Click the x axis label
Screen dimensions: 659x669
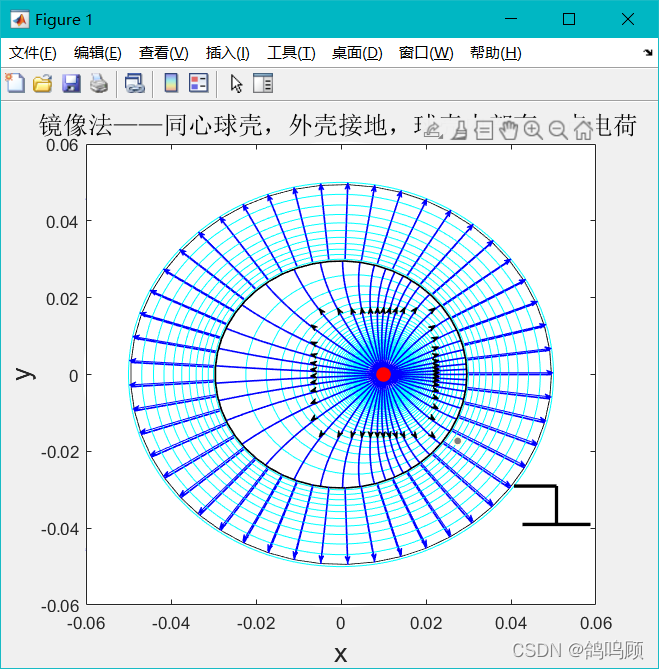click(x=340, y=654)
